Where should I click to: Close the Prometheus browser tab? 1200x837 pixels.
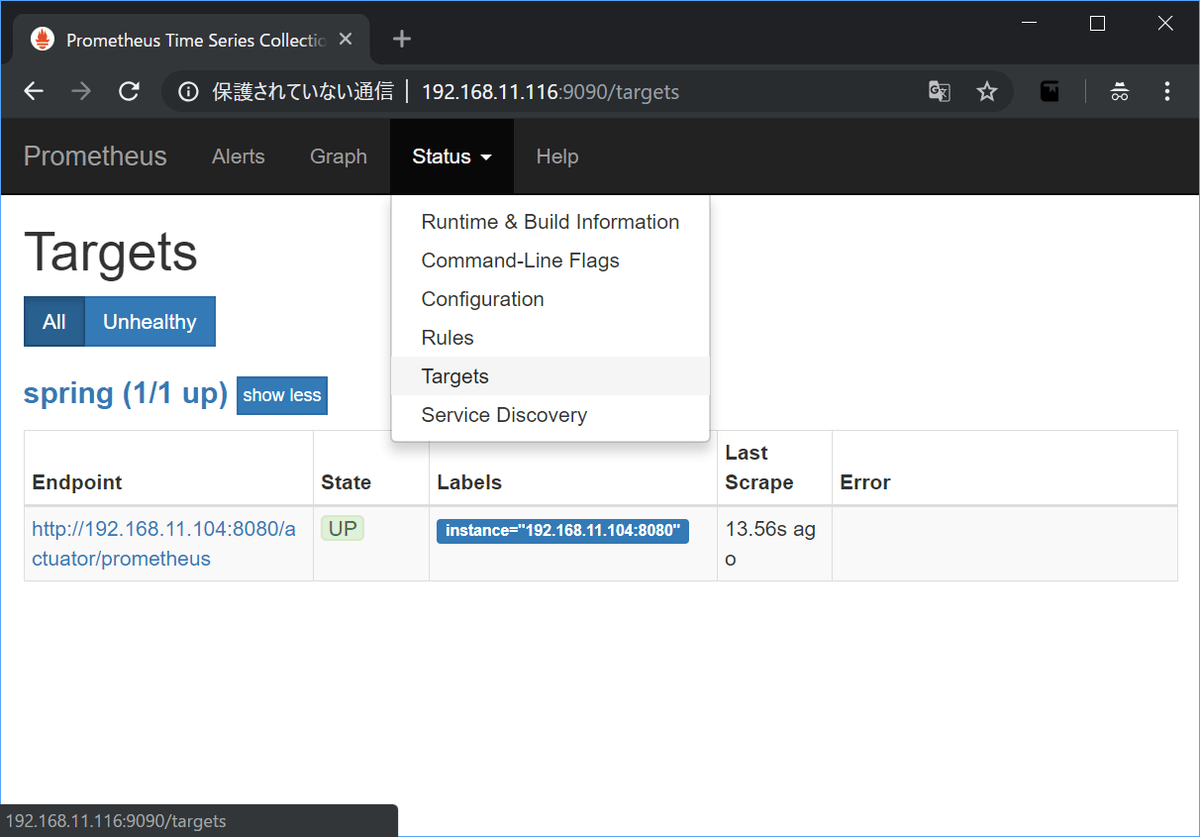coord(346,40)
